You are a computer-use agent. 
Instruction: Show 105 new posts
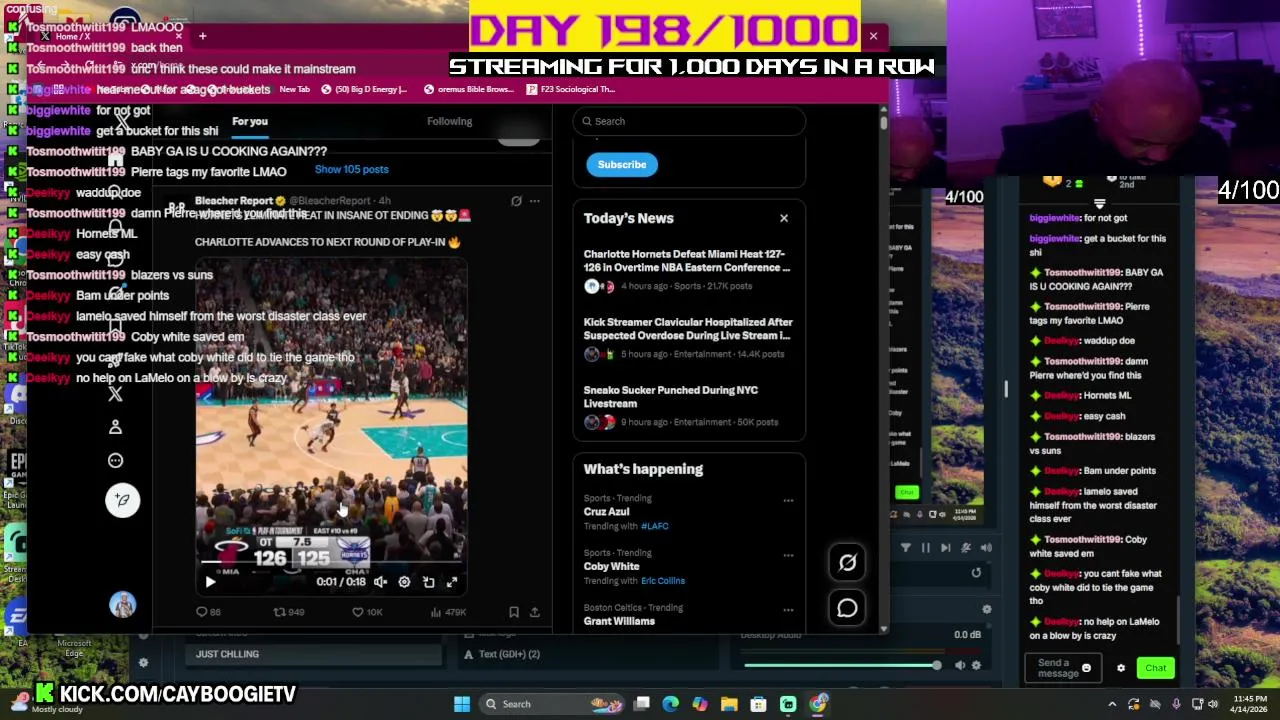[x=351, y=169]
